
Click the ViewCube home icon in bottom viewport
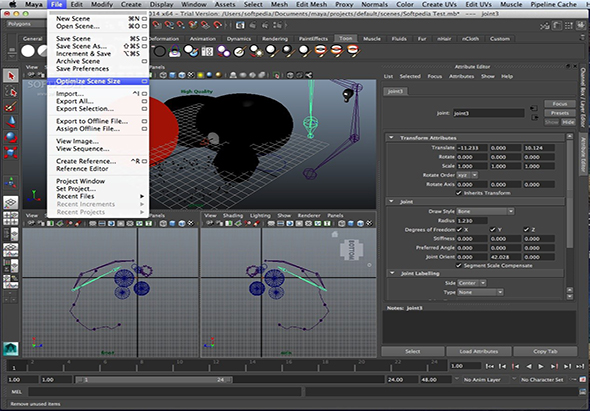click(x=335, y=234)
